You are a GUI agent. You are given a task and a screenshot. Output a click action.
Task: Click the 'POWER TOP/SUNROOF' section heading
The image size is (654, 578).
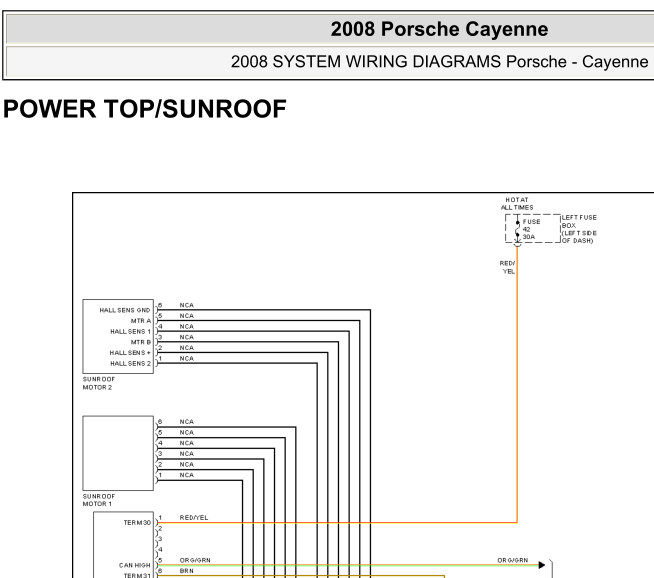[145, 109]
